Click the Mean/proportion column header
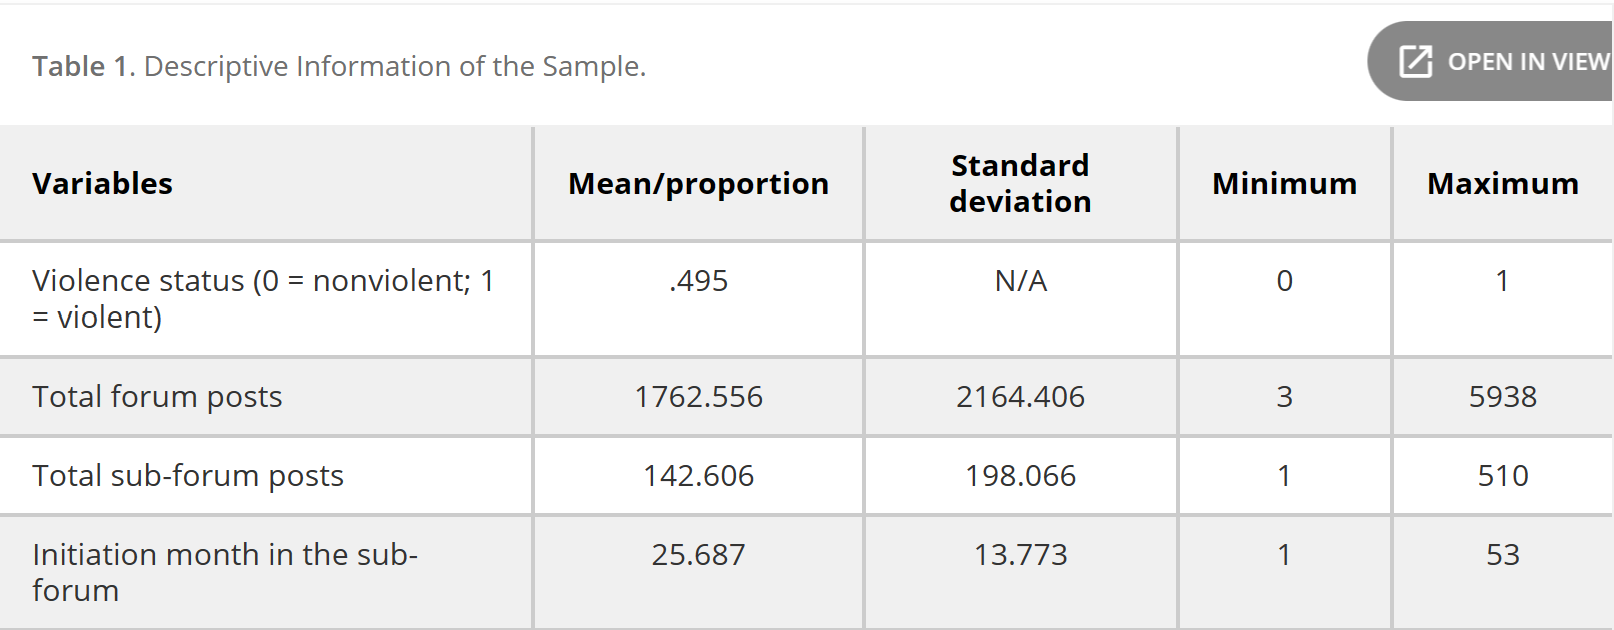This screenshot has width=1614, height=630. point(698,184)
